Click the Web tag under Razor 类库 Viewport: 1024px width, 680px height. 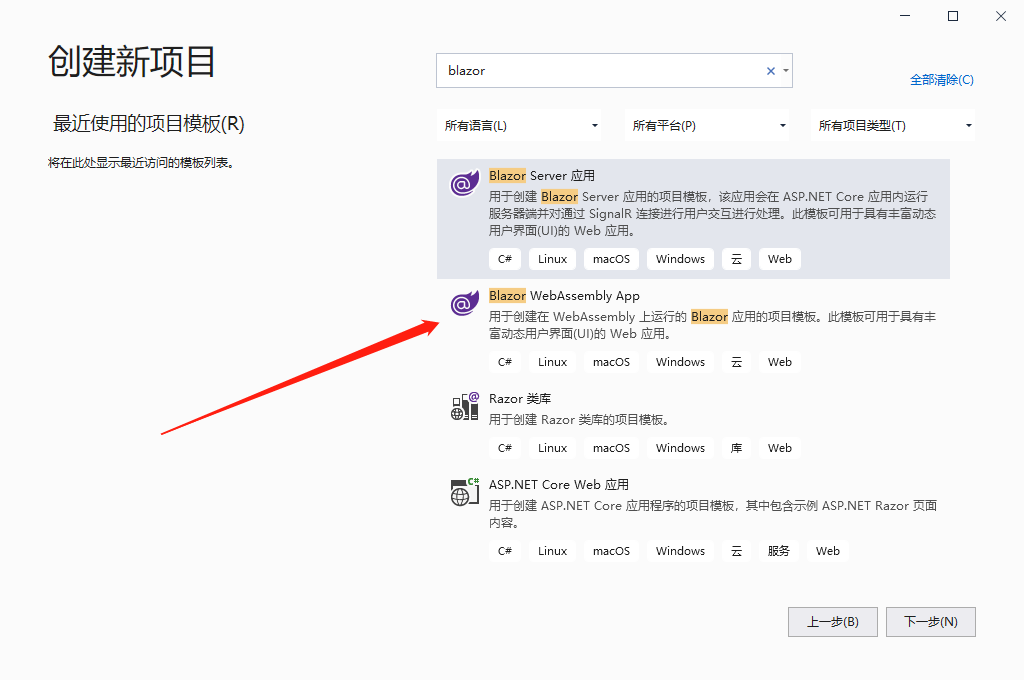780,448
